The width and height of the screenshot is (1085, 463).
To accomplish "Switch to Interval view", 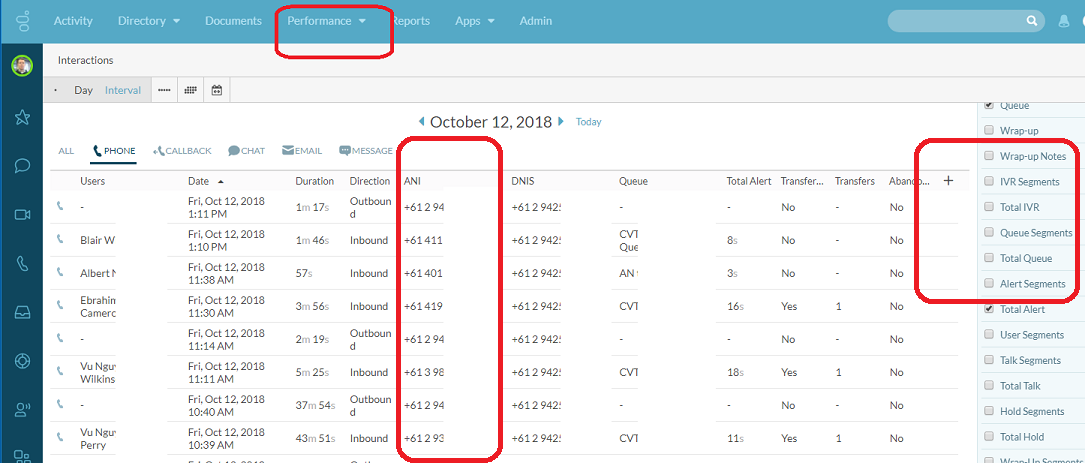I will tap(123, 90).
